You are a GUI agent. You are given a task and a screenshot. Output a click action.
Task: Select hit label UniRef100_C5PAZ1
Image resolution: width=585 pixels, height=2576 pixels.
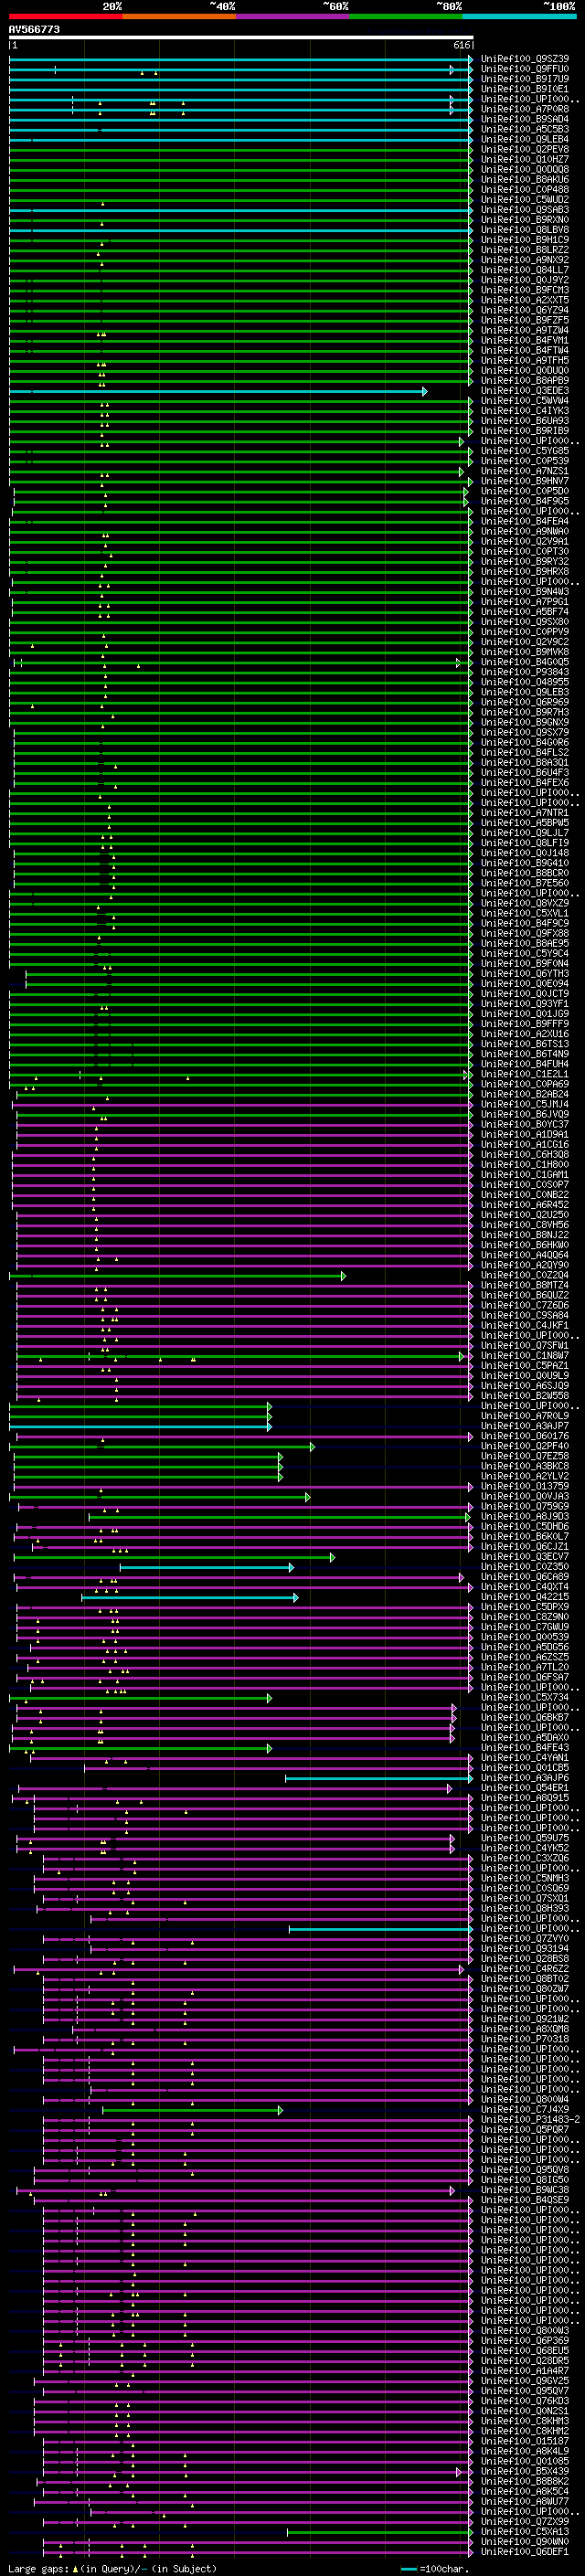tap(525, 1366)
